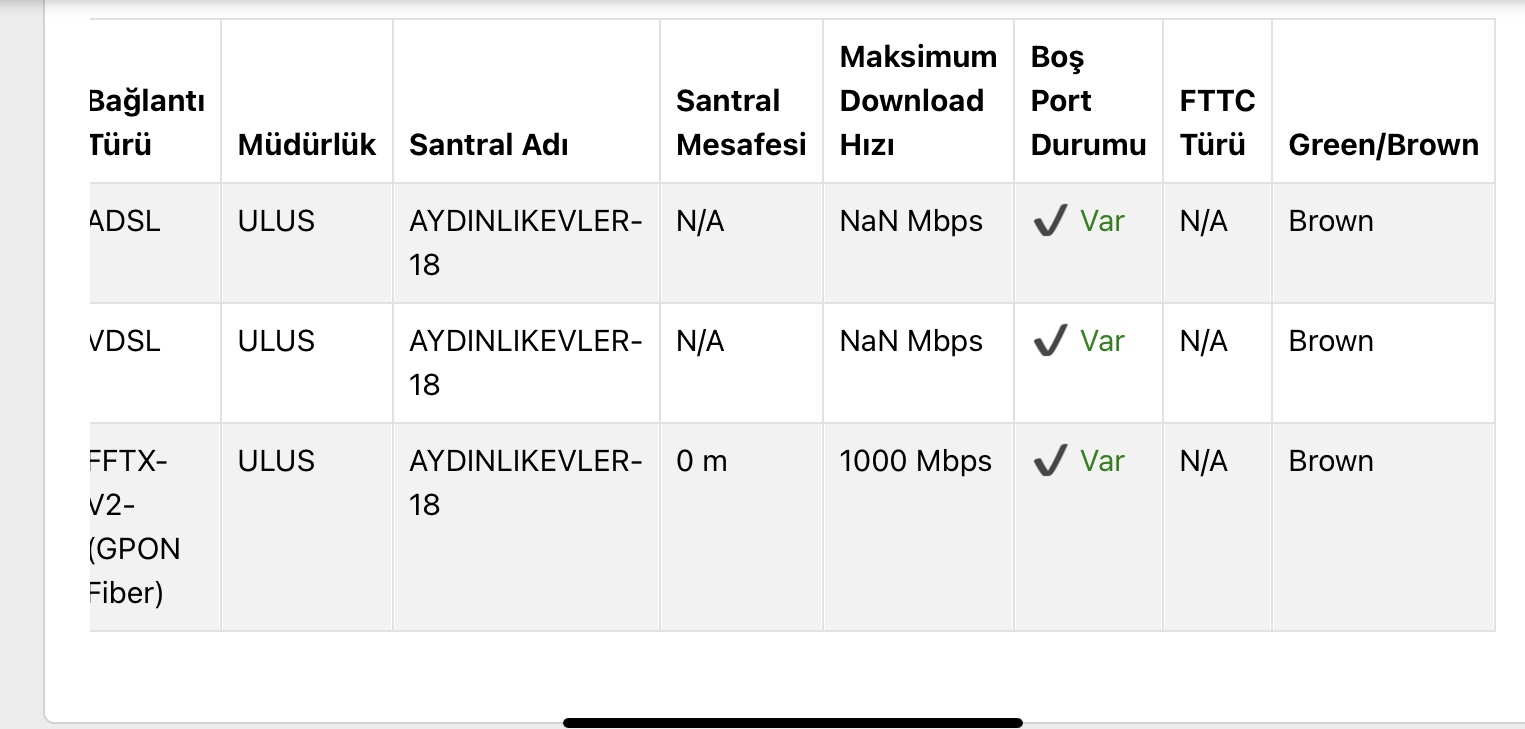The image size is (1525, 729).
Task: Tap the "Santral Mesafesi" column header
Action: (x=740, y=123)
